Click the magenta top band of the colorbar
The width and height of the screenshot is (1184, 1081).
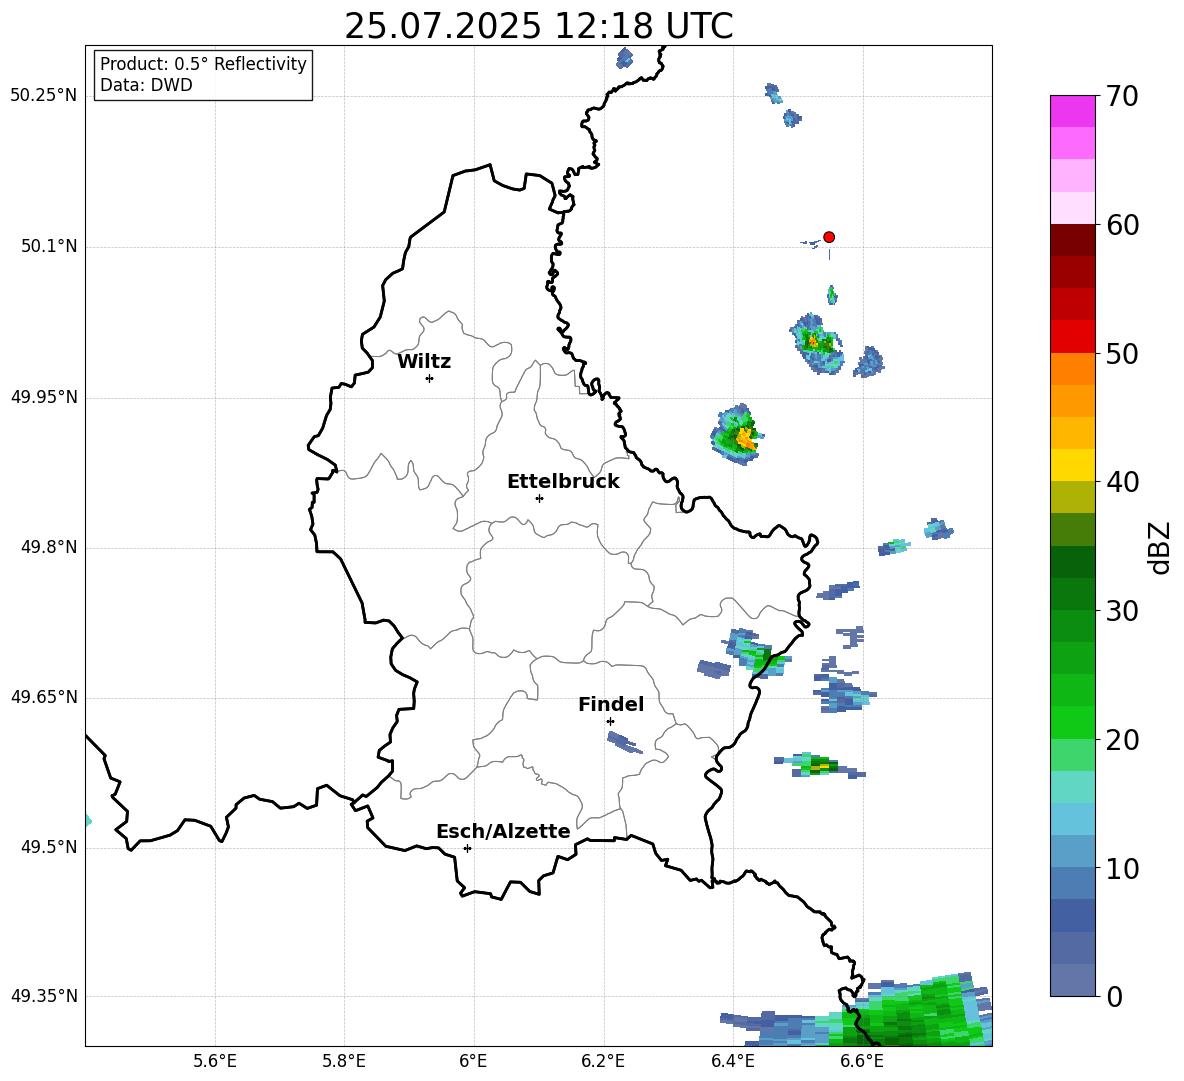(1072, 111)
